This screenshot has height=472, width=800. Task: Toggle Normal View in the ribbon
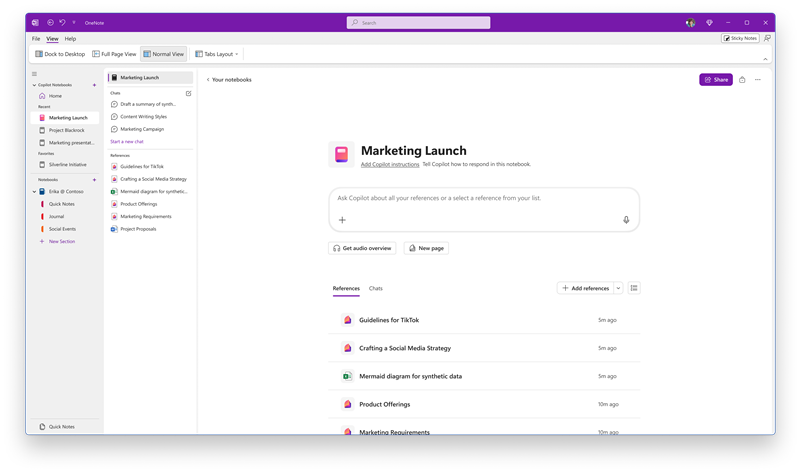tap(164, 54)
